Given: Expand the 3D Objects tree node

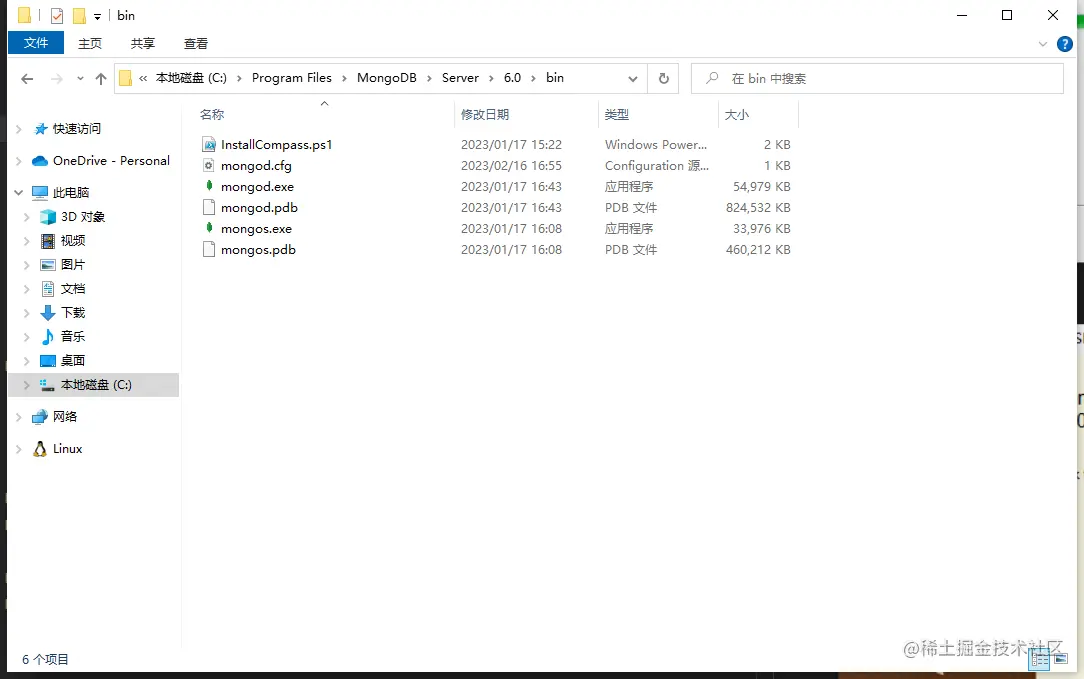Looking at the screenshot, I should (26, 217).
